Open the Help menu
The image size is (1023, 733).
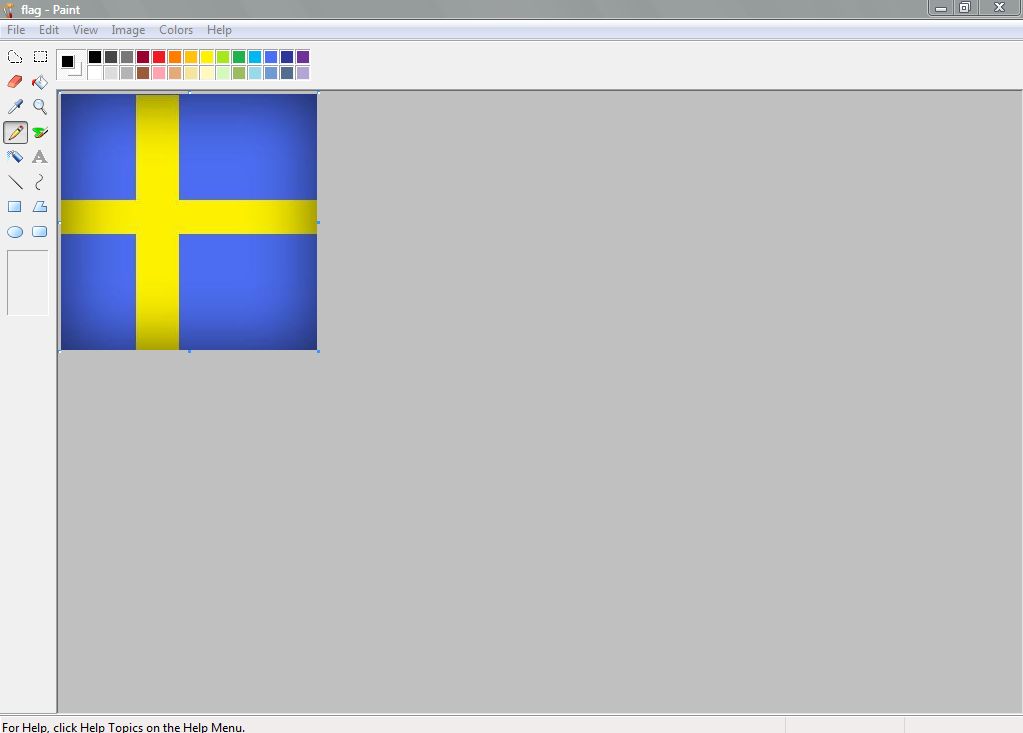click(219, 30)
